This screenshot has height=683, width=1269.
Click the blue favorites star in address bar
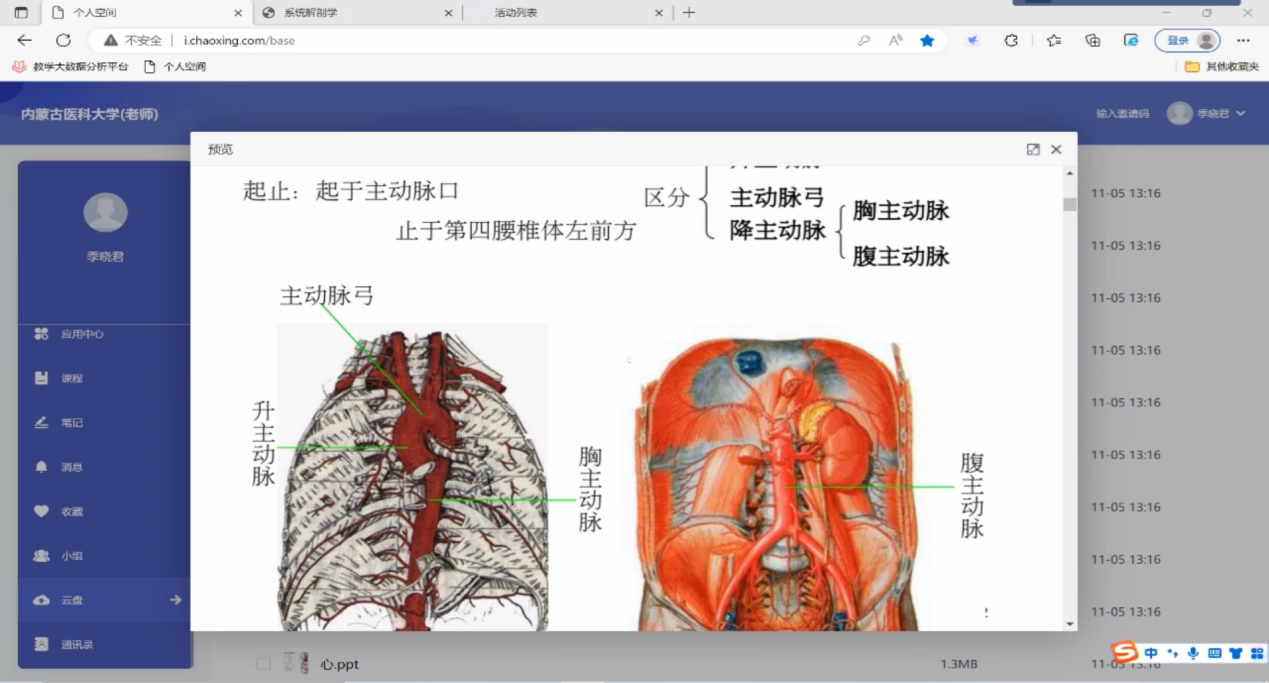click(x=927, y=40)
